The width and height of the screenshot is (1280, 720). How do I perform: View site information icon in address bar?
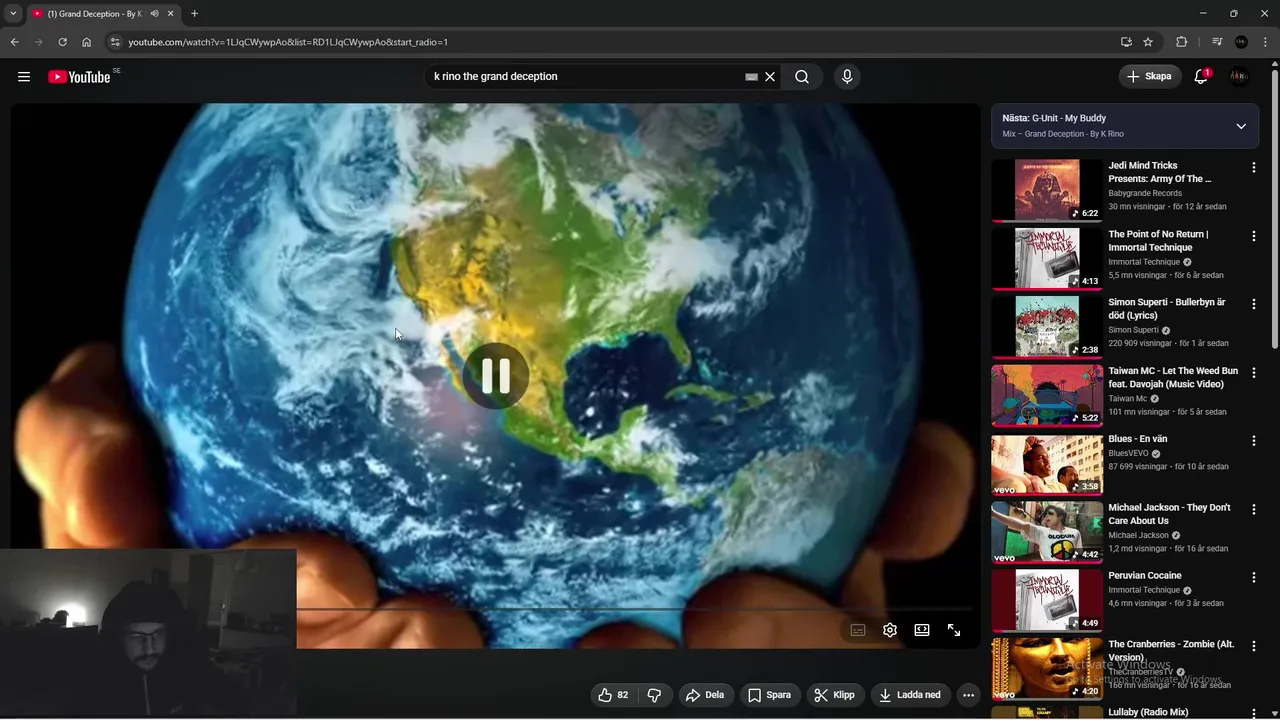(x=115, y=42)
